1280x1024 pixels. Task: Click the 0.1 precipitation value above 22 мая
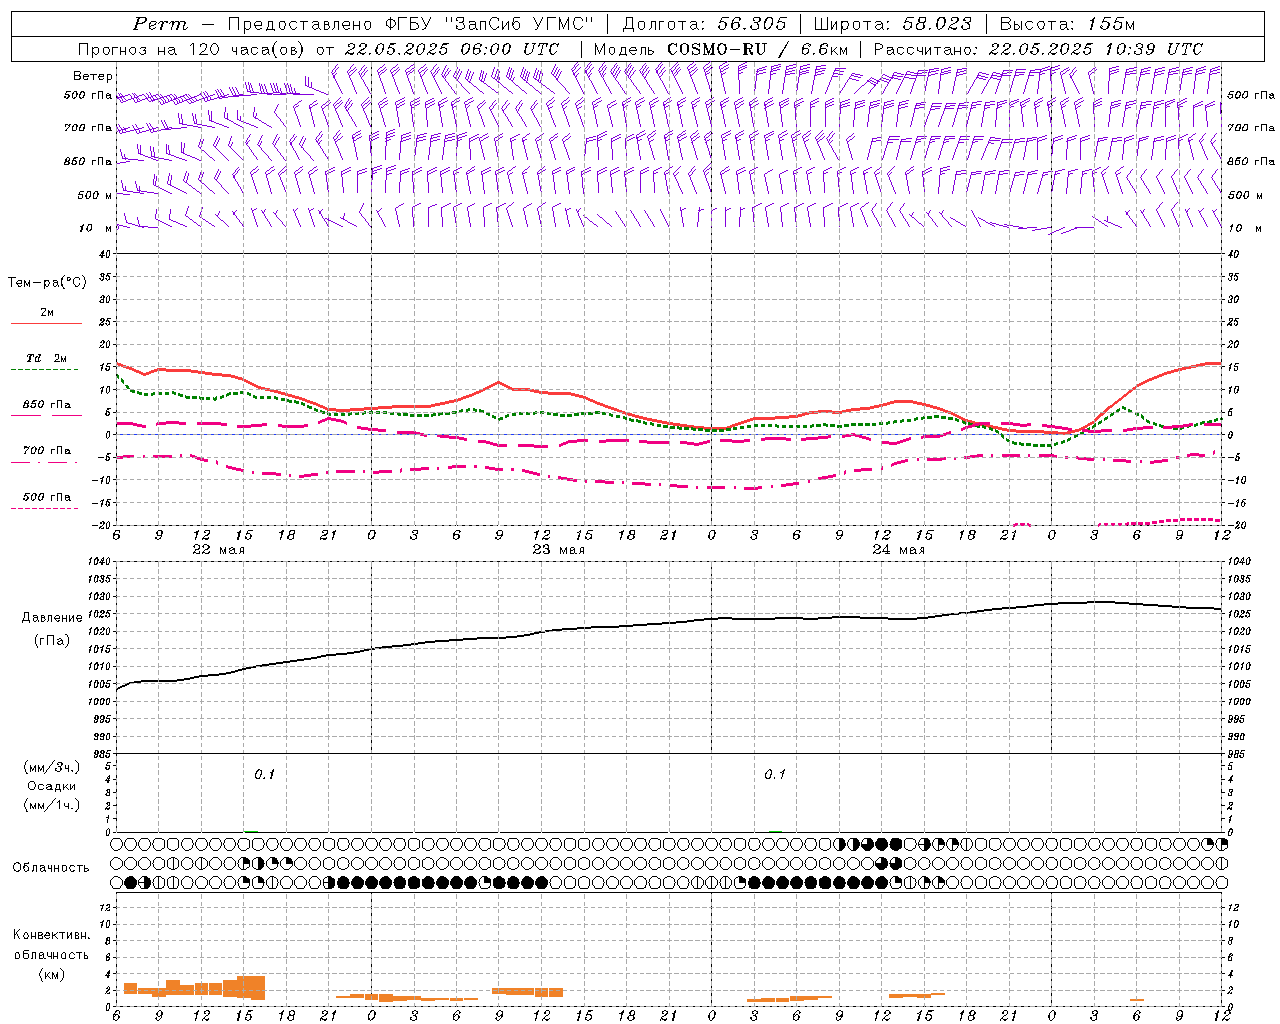pos(264,775)
